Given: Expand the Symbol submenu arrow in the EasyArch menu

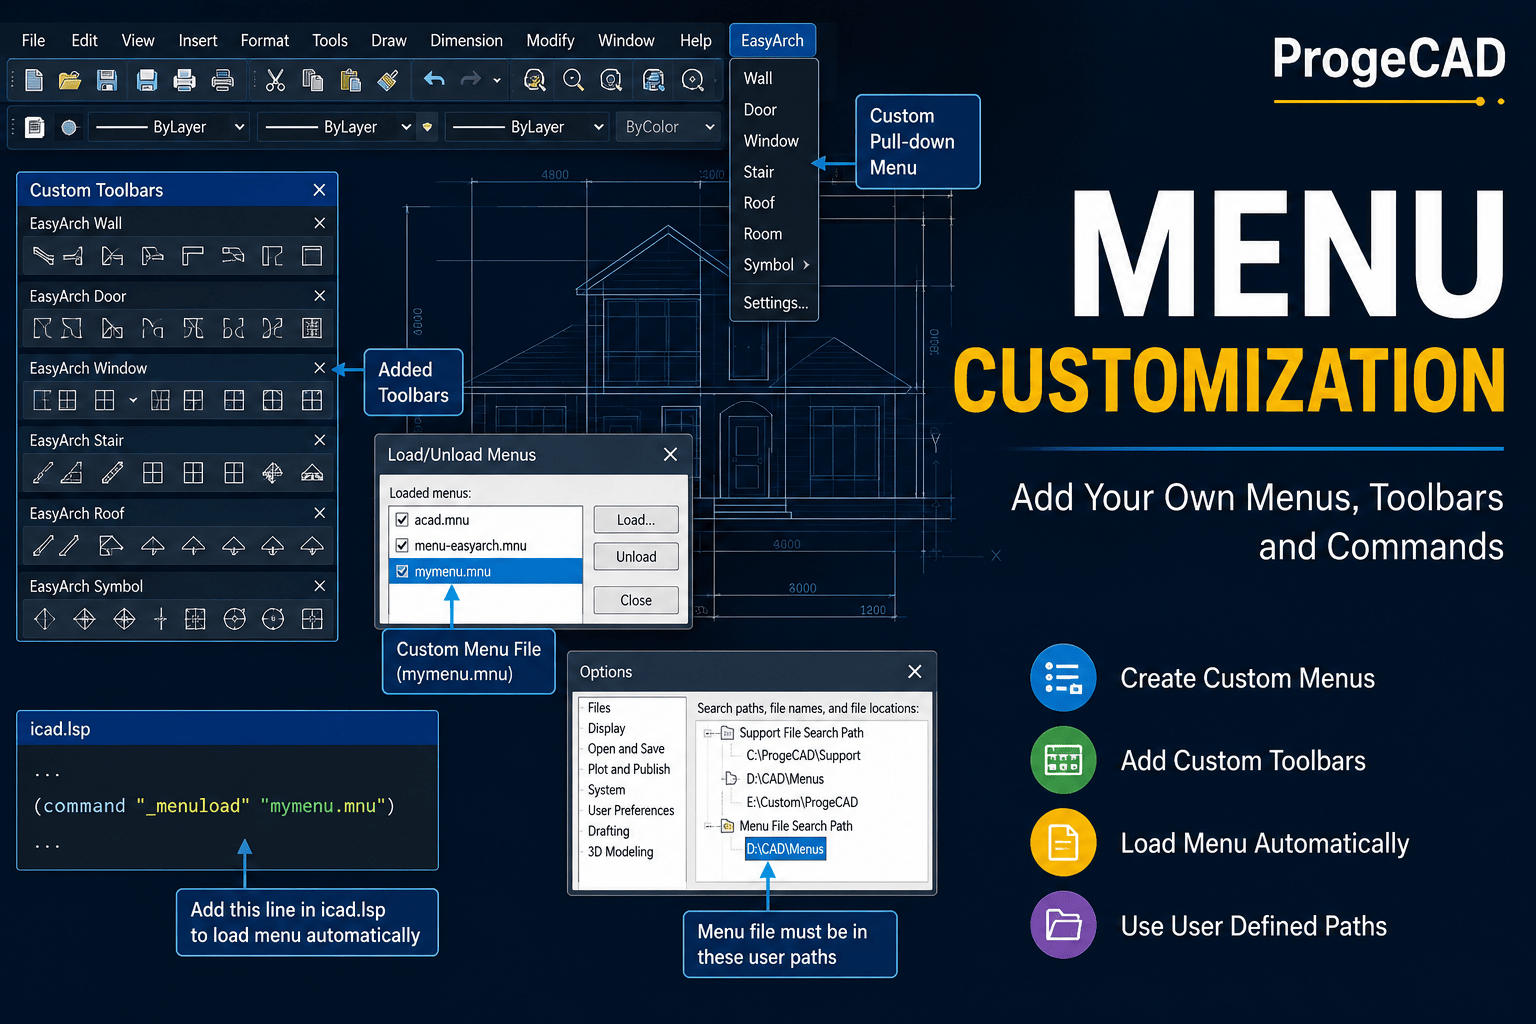Looking at the screenshot, I should coord(806,265).
